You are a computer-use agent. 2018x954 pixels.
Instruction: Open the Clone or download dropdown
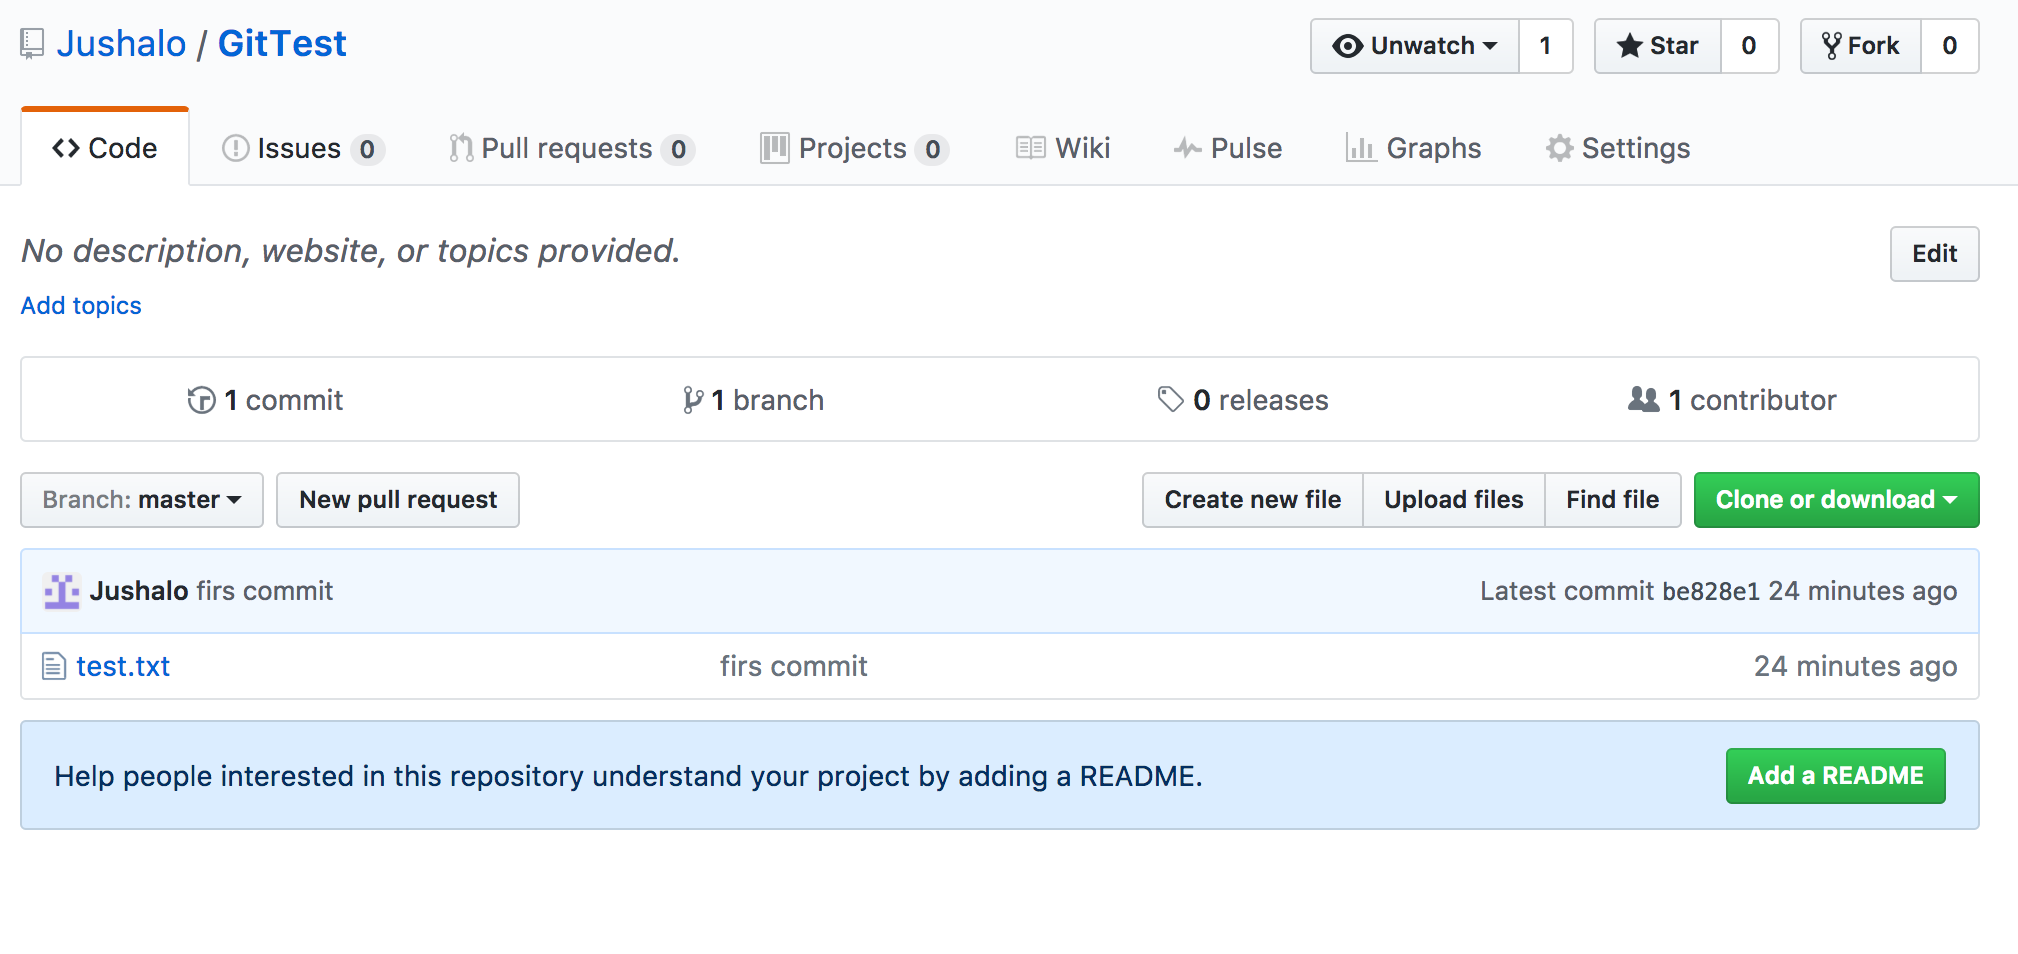(x=1837, y=500)
